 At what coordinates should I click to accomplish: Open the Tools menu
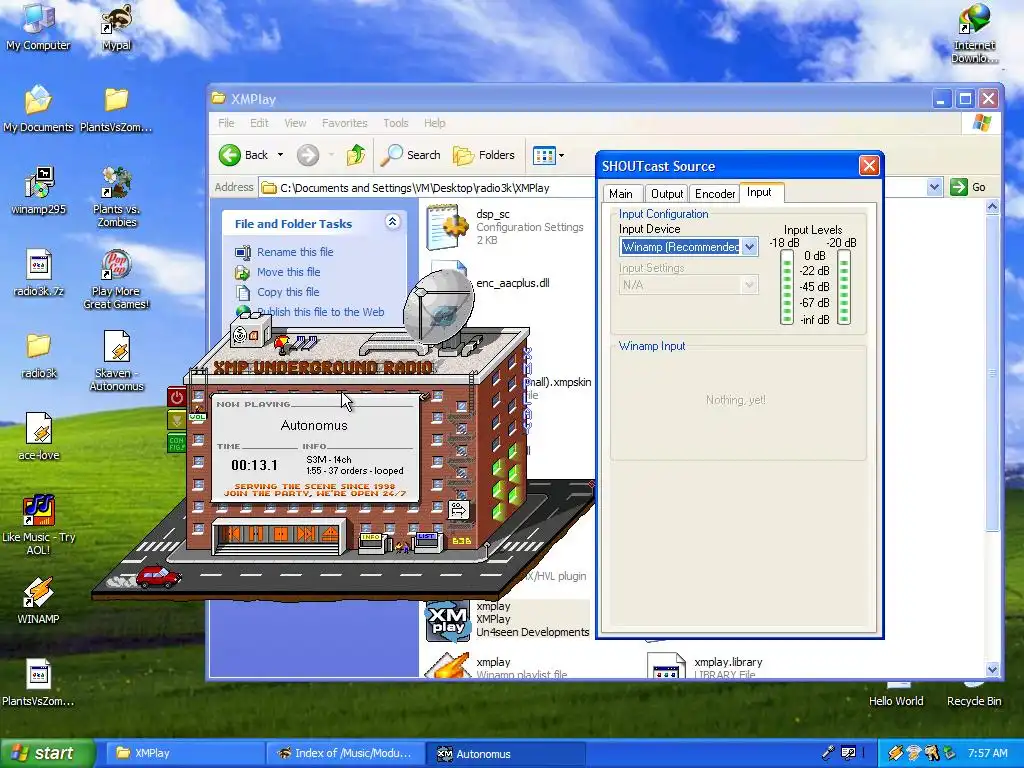click(x=396, y=123)
